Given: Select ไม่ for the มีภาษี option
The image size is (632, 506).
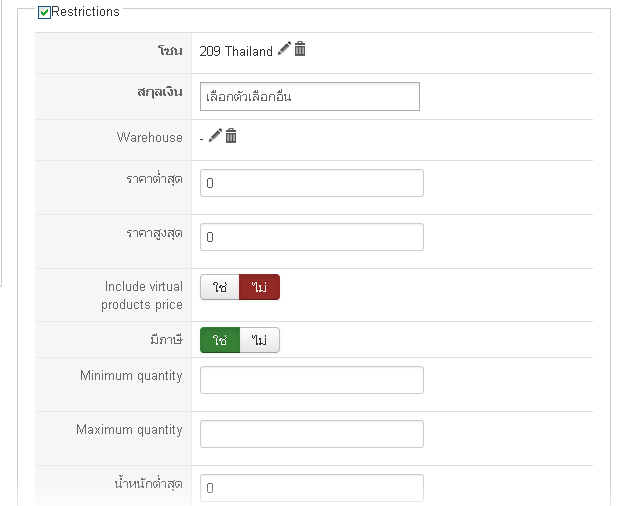Looking at the screenshot, I should (259, 341).
